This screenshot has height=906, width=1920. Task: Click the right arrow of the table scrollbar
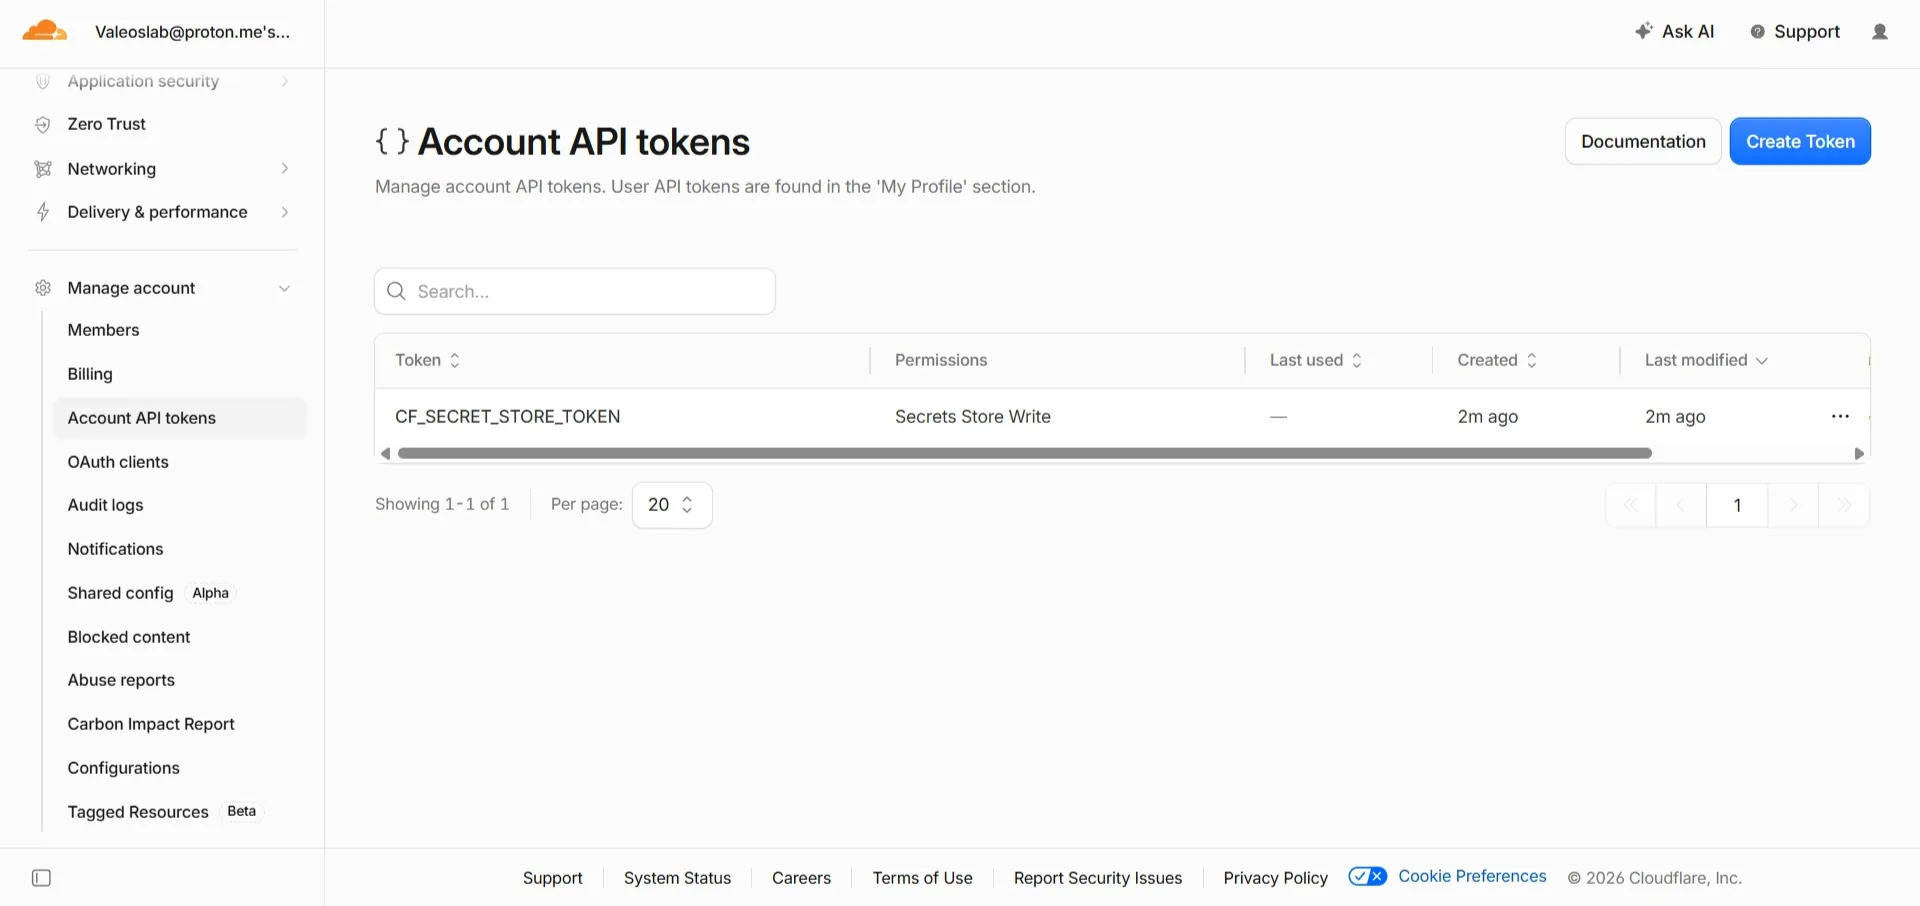(1859, 454)
